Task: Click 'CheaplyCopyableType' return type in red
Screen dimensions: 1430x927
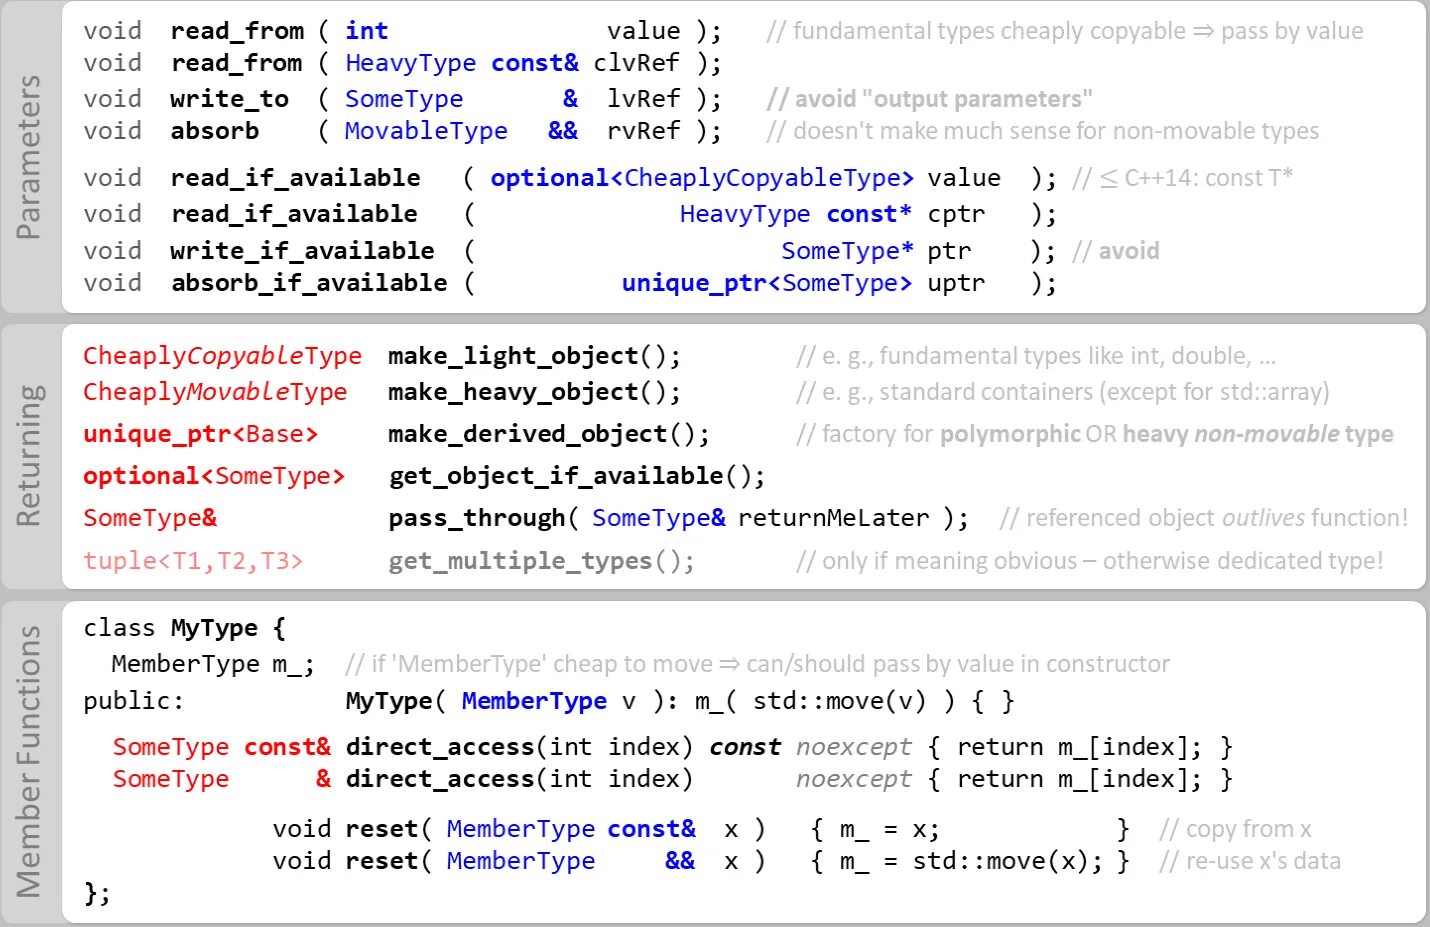Action: [222, 356]
